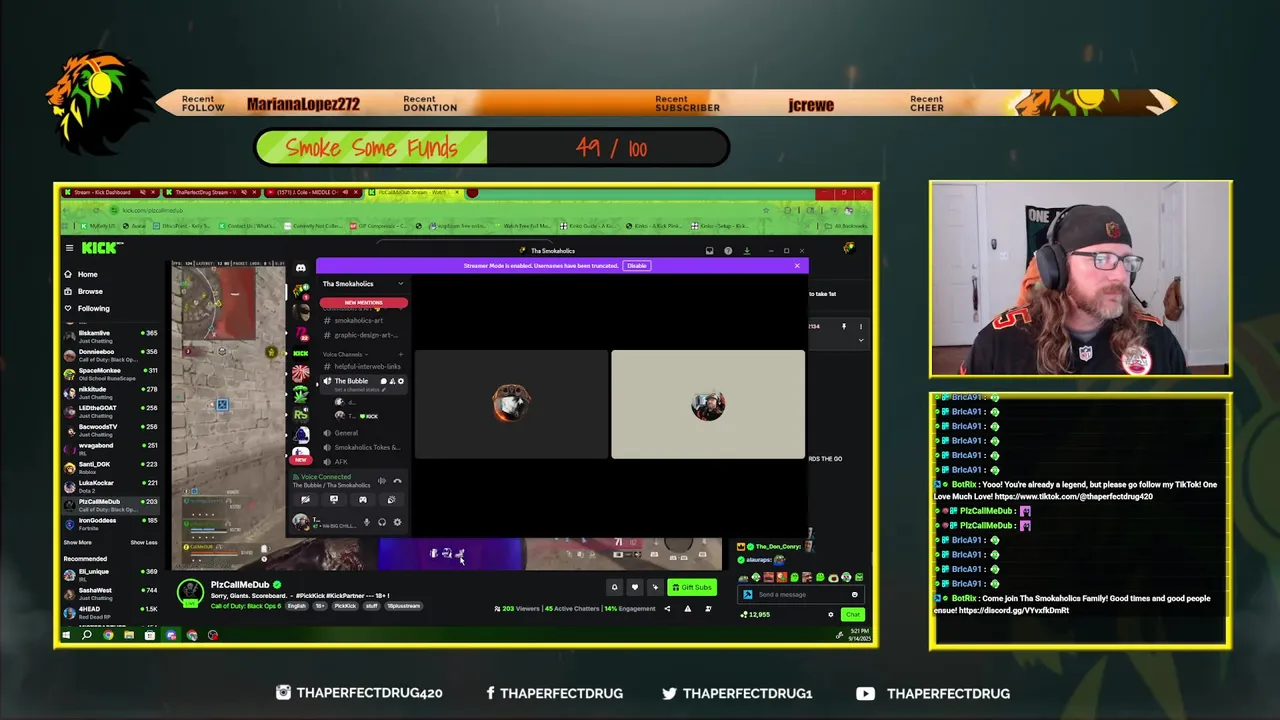Image resolution: width=1280 pixels, height=720 pixels.
Task: Expand the Kick chat header chevron
Action: [x=861, y=340]
